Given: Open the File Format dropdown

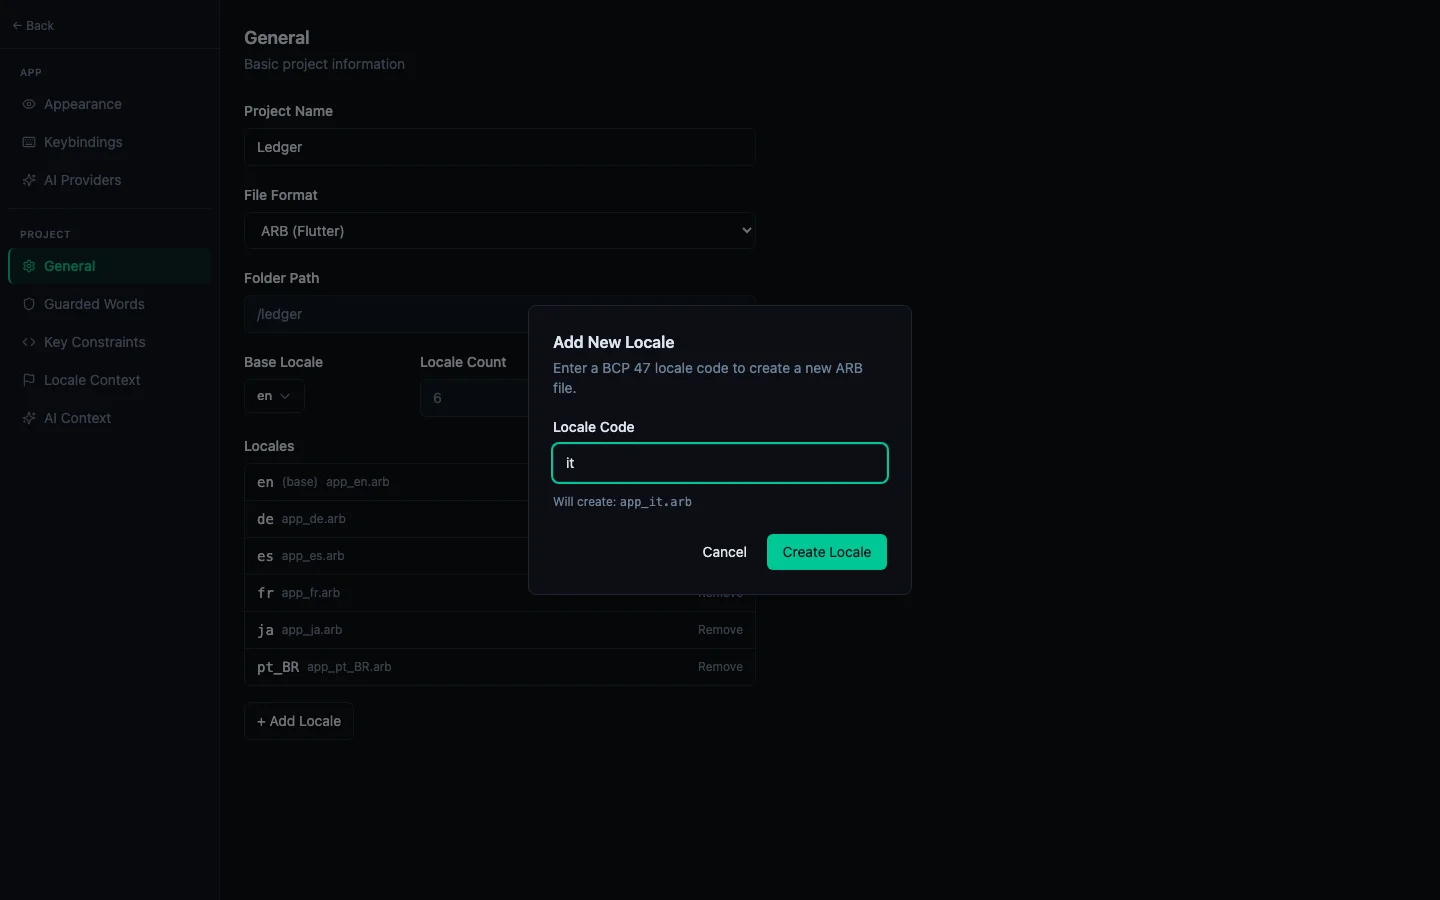Looking at the screenshot, I should (x=499, y=231).
